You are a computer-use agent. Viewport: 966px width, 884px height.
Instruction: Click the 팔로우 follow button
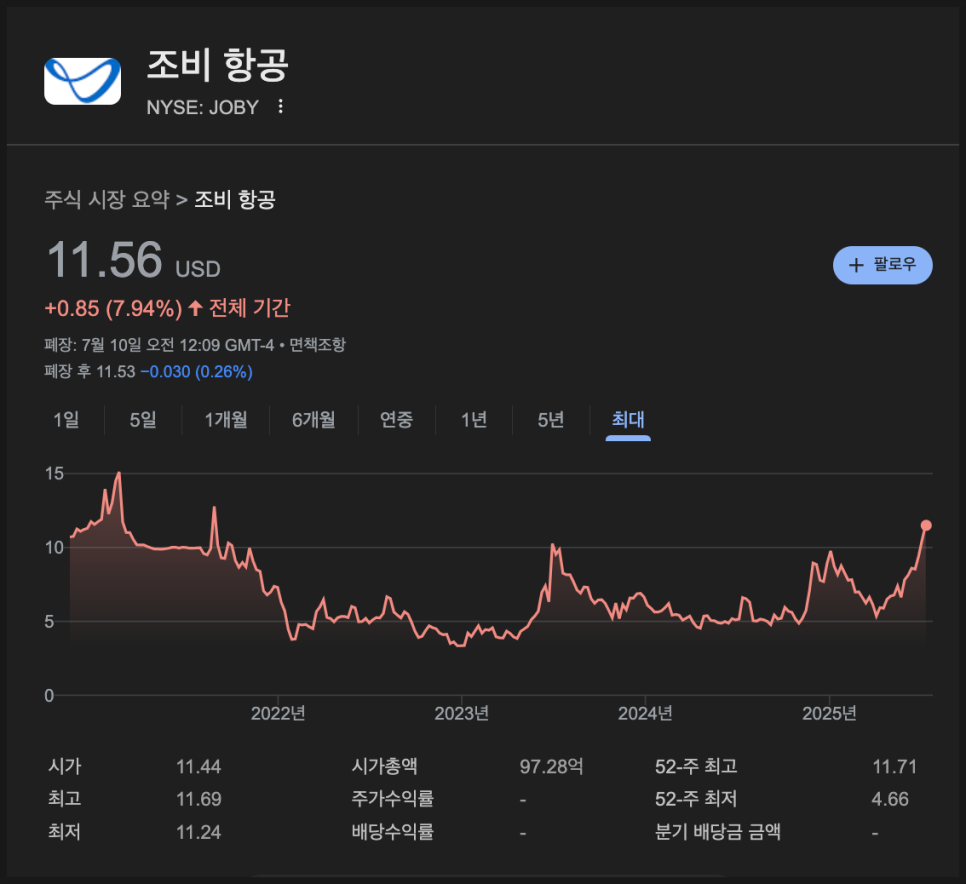pos(882,266)
